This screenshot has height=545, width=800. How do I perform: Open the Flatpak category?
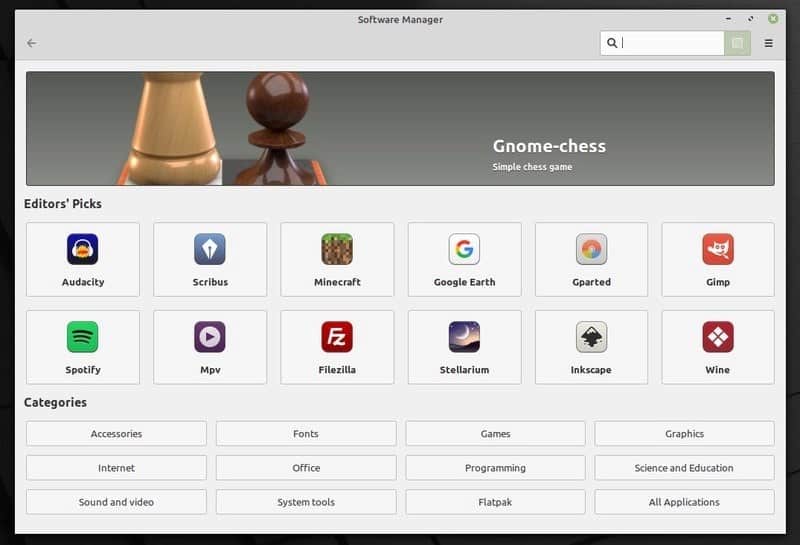pos(495,502)
